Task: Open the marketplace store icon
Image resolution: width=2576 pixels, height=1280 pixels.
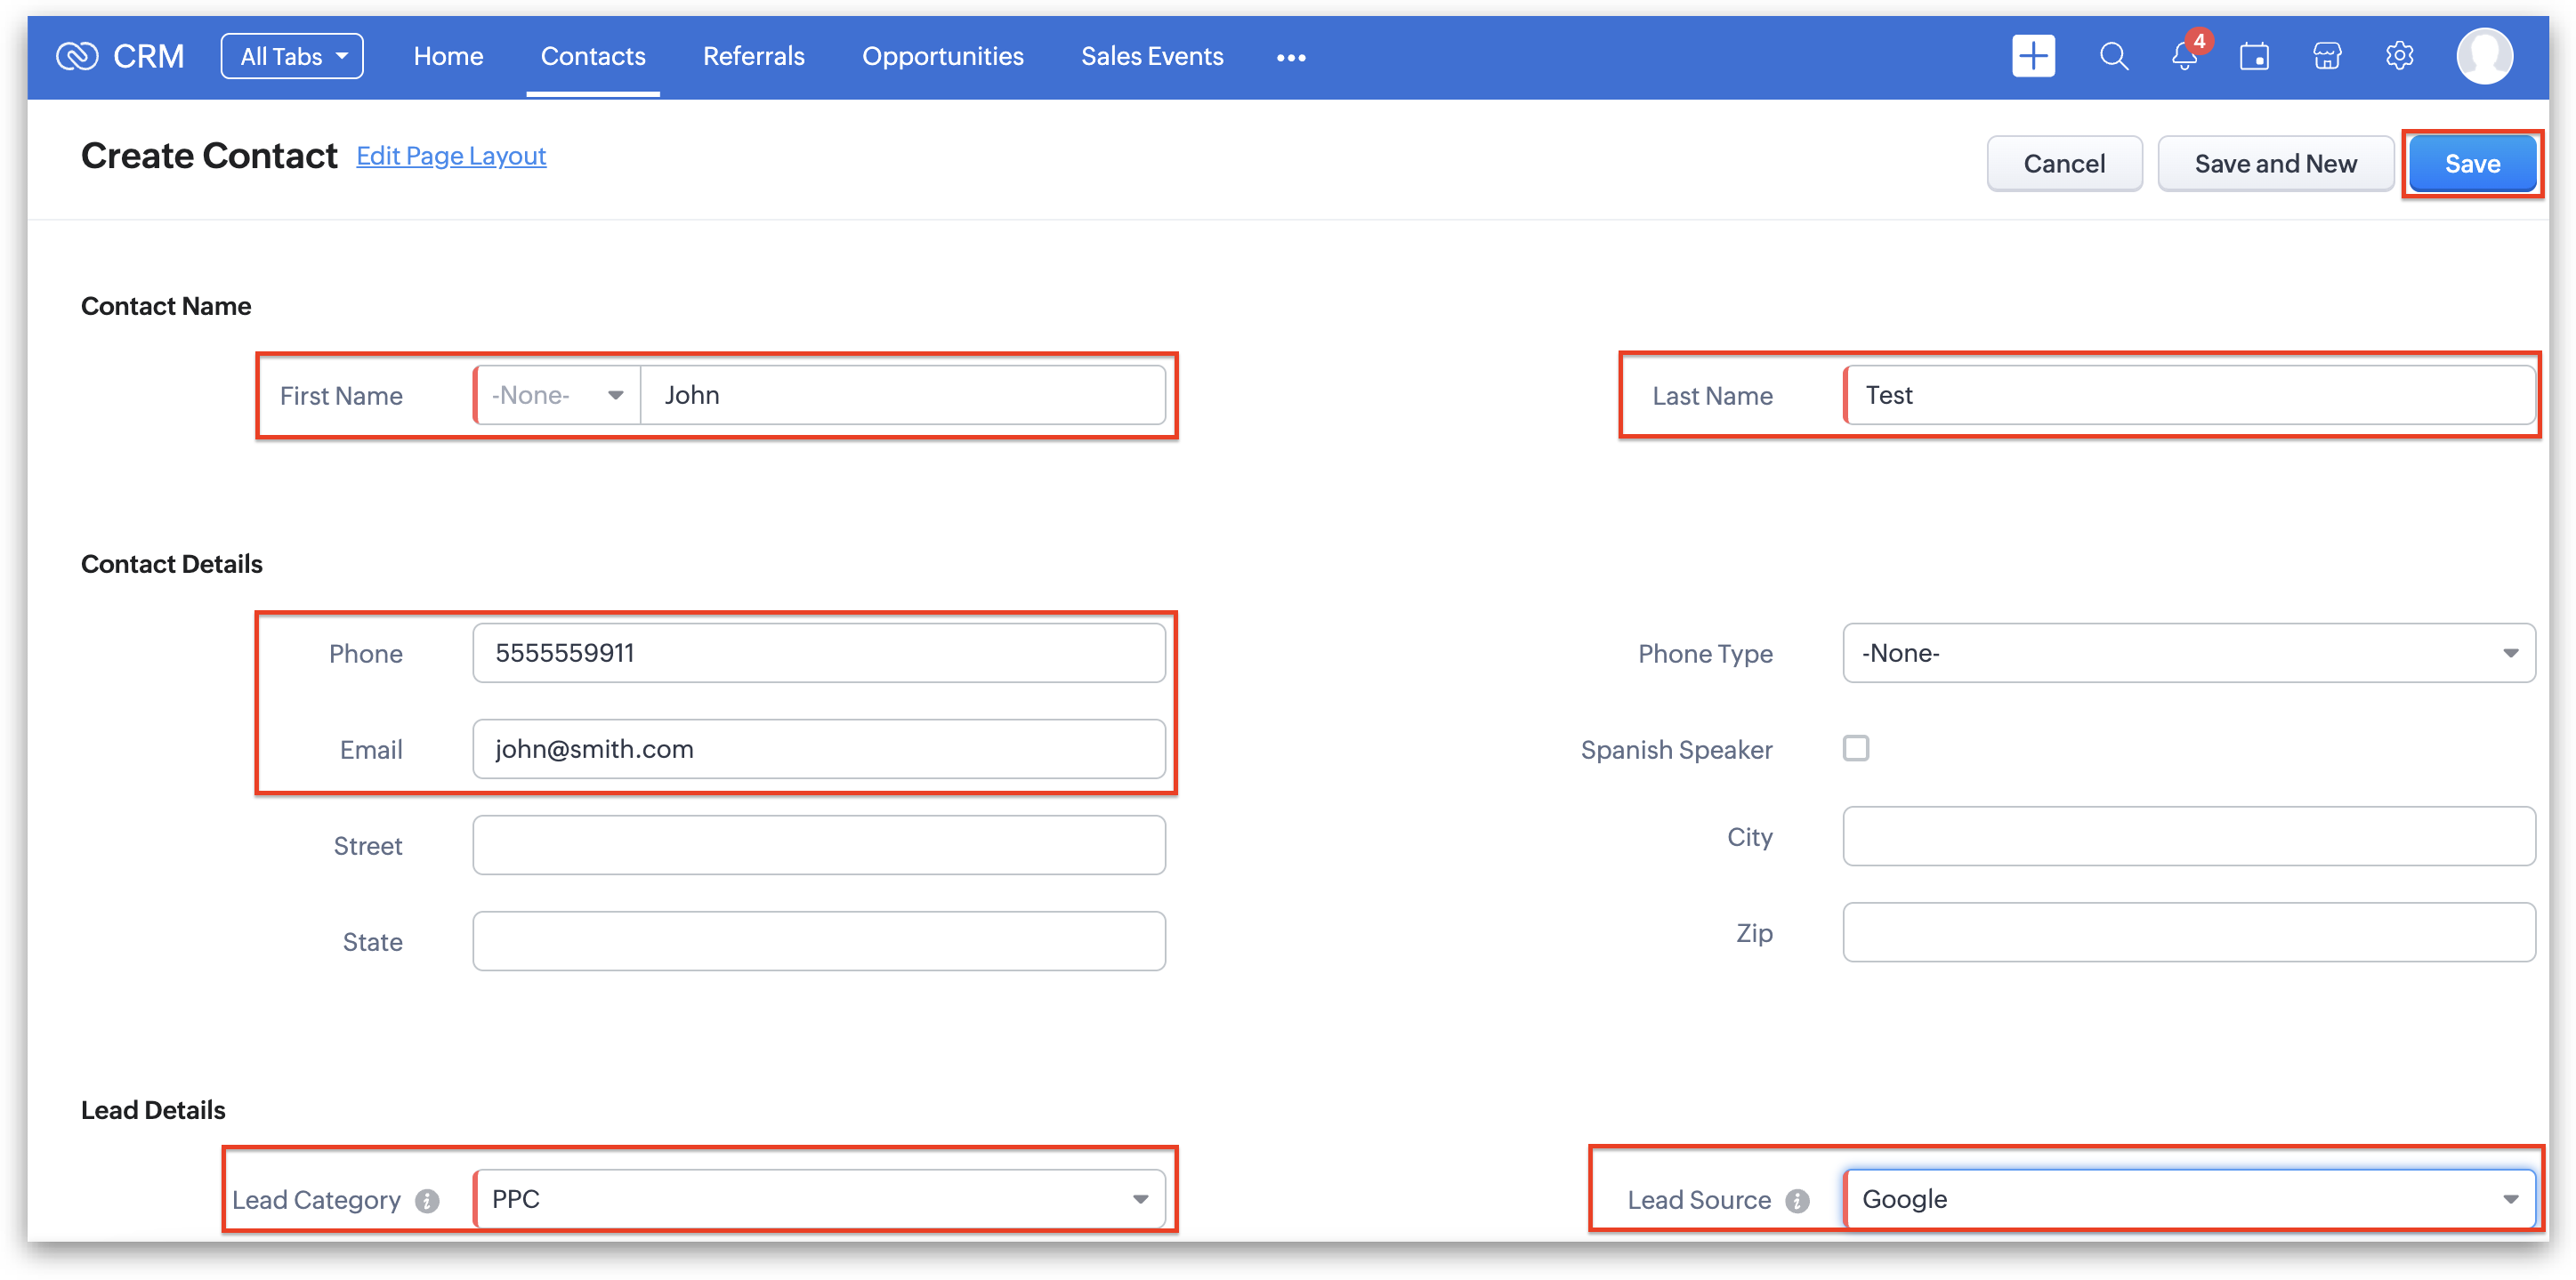Action: [x=2327, y=57]
